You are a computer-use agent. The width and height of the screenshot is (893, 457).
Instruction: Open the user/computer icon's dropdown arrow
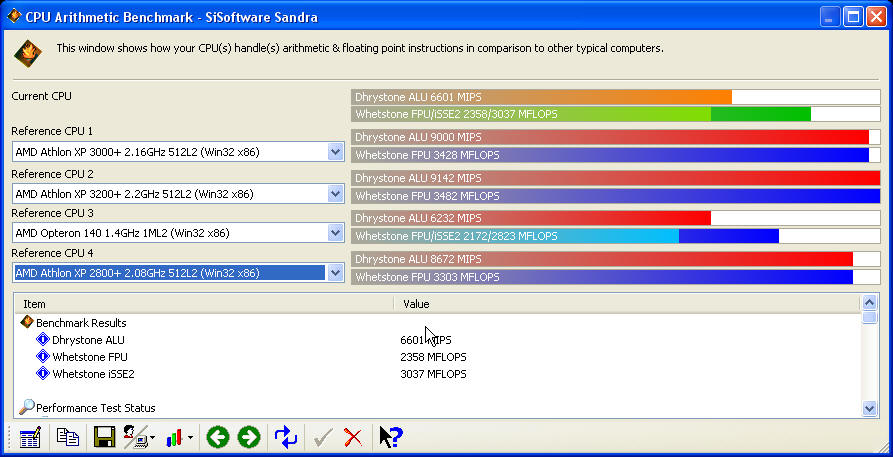[153, 438]
